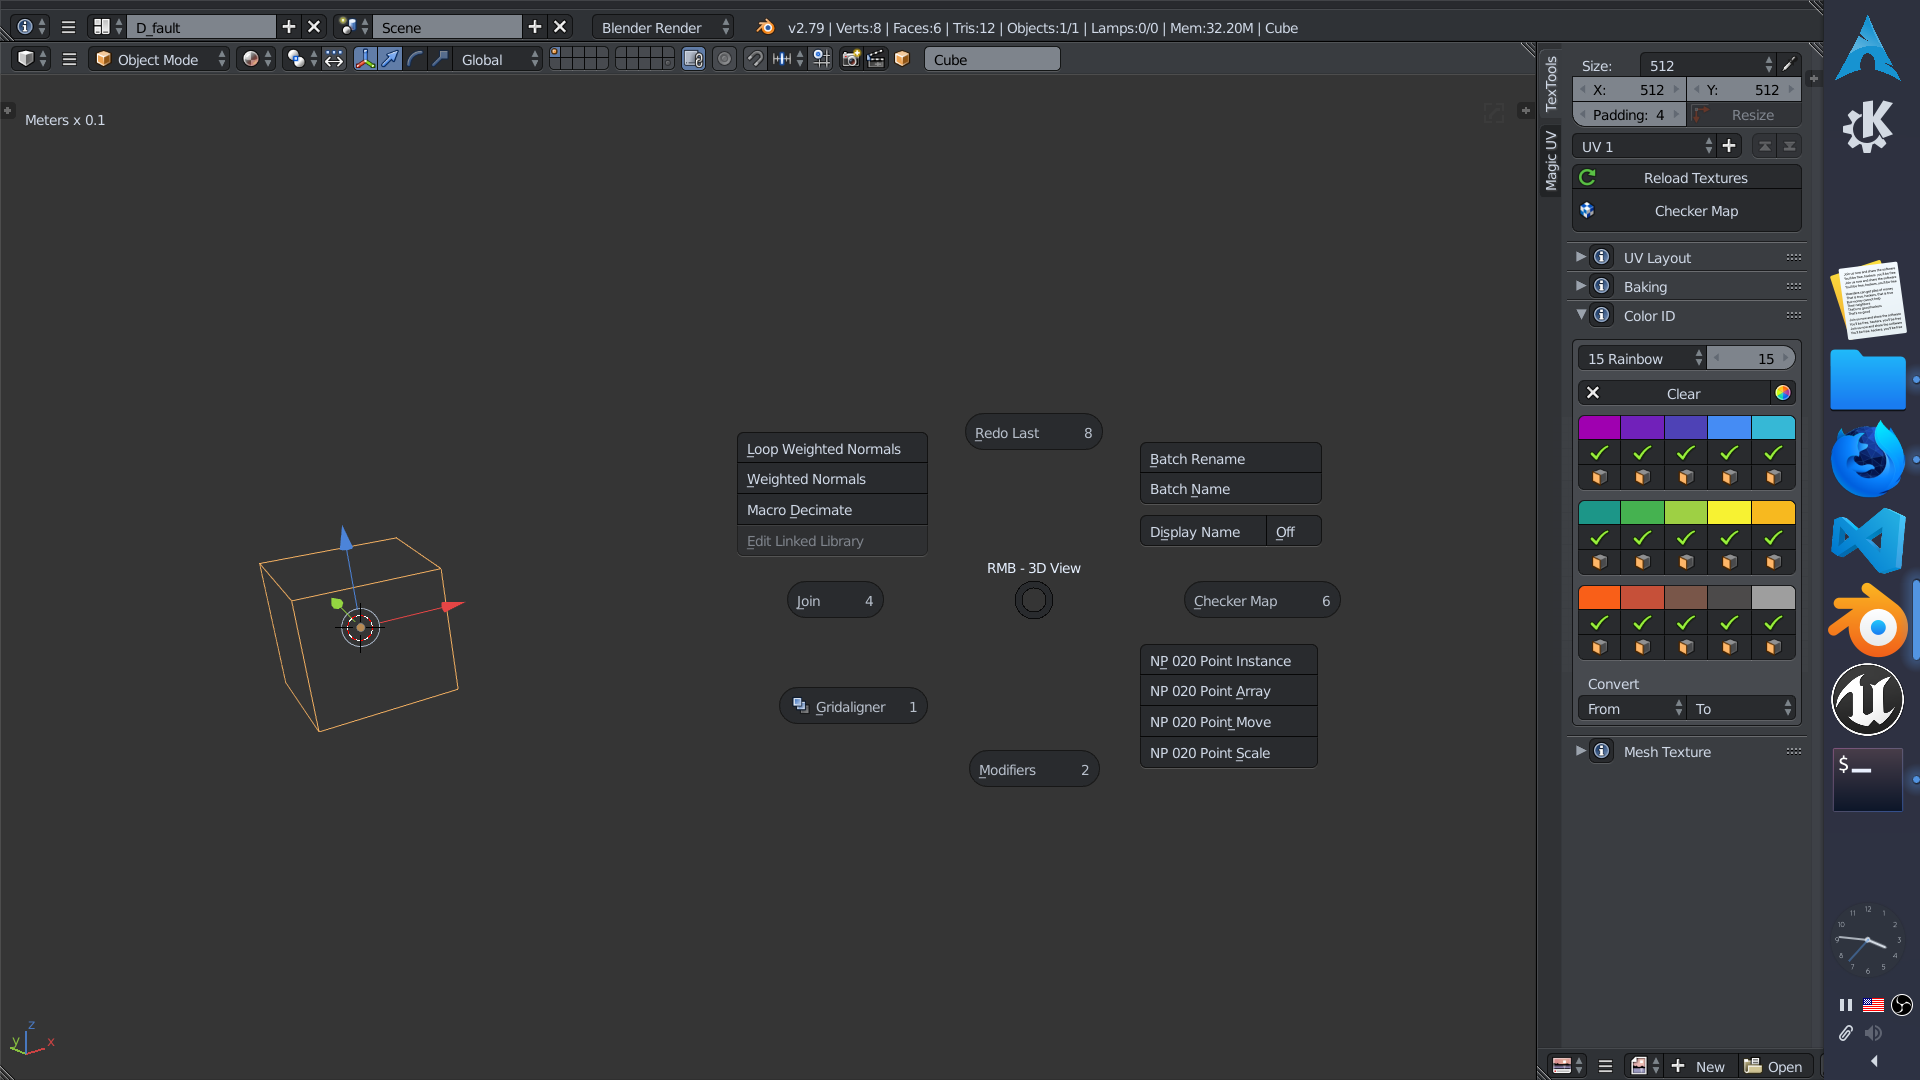Image resolution: width=1920 pixels, height=1080 pixels.
Task: Toggle the checkmark under the purple swatch
Action: 1599,453
